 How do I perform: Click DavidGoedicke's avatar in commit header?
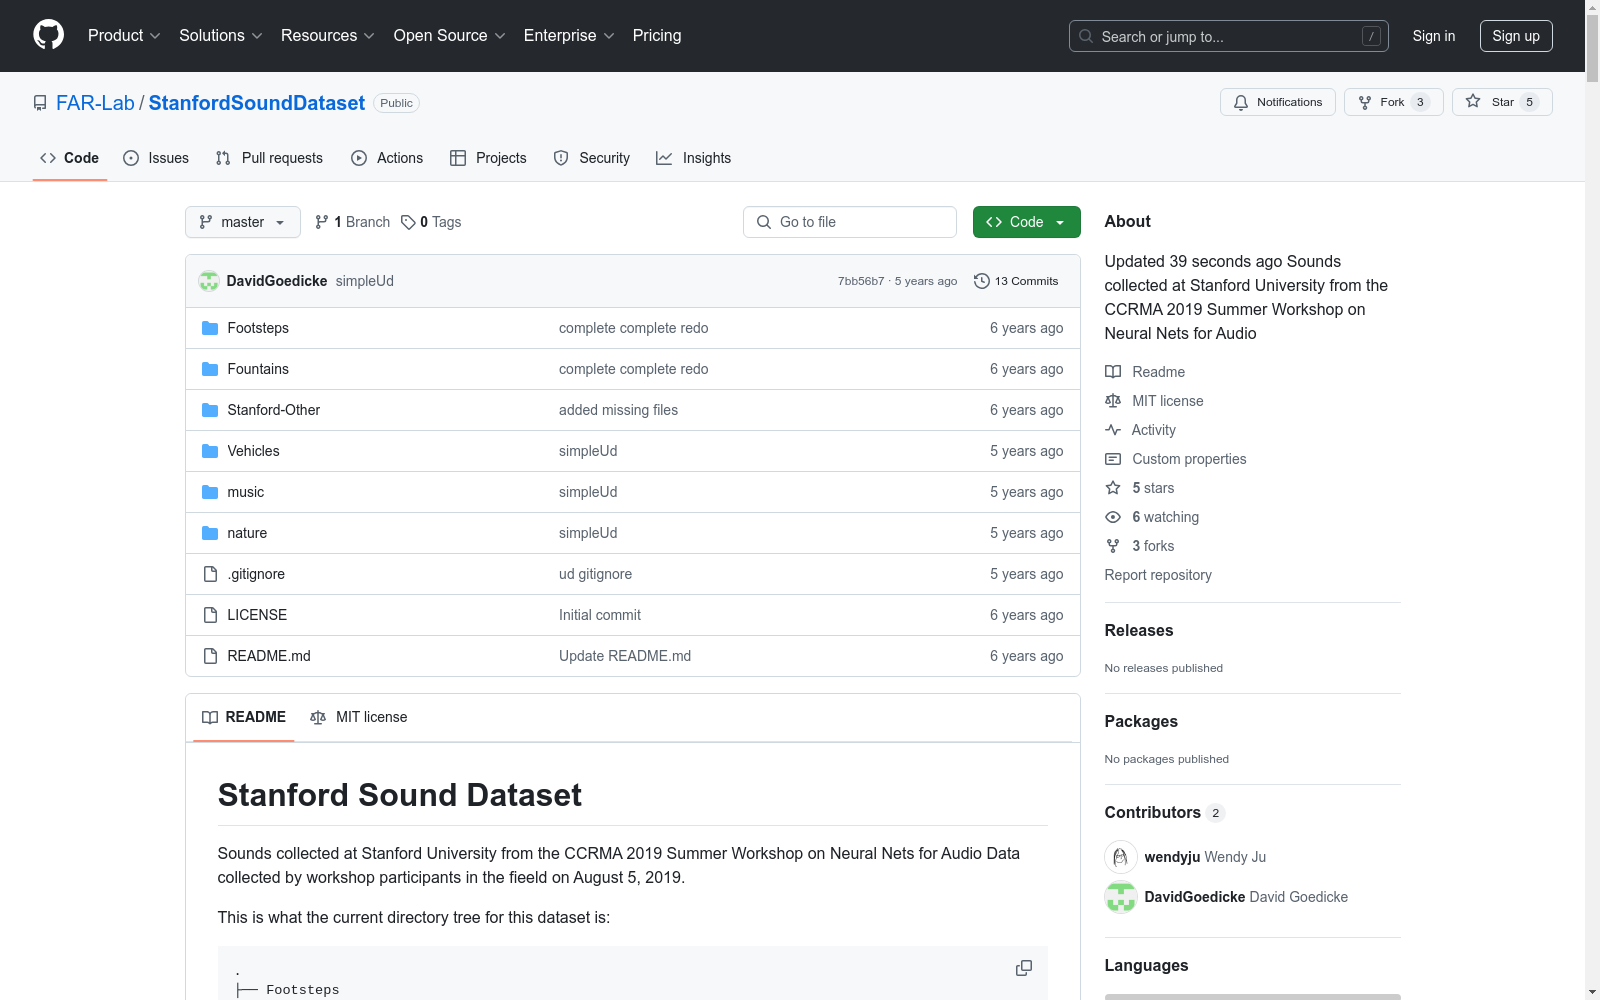tap(209, 281)
